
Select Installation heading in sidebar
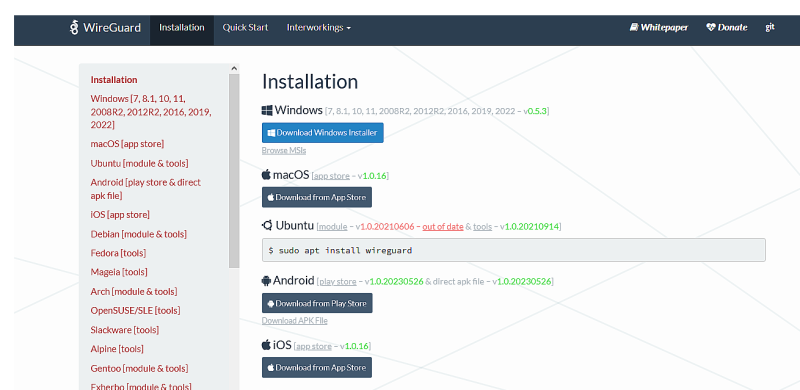coord(114,80)
